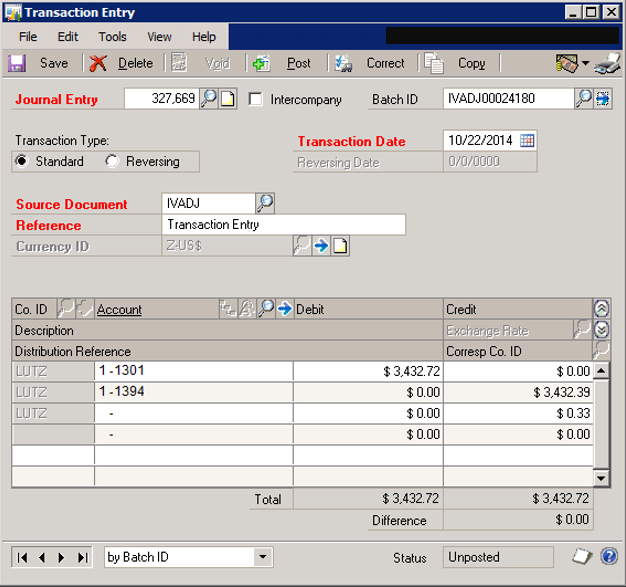Open the View menu
This screenshot has height=587, width=626.
tap(159, 37)
